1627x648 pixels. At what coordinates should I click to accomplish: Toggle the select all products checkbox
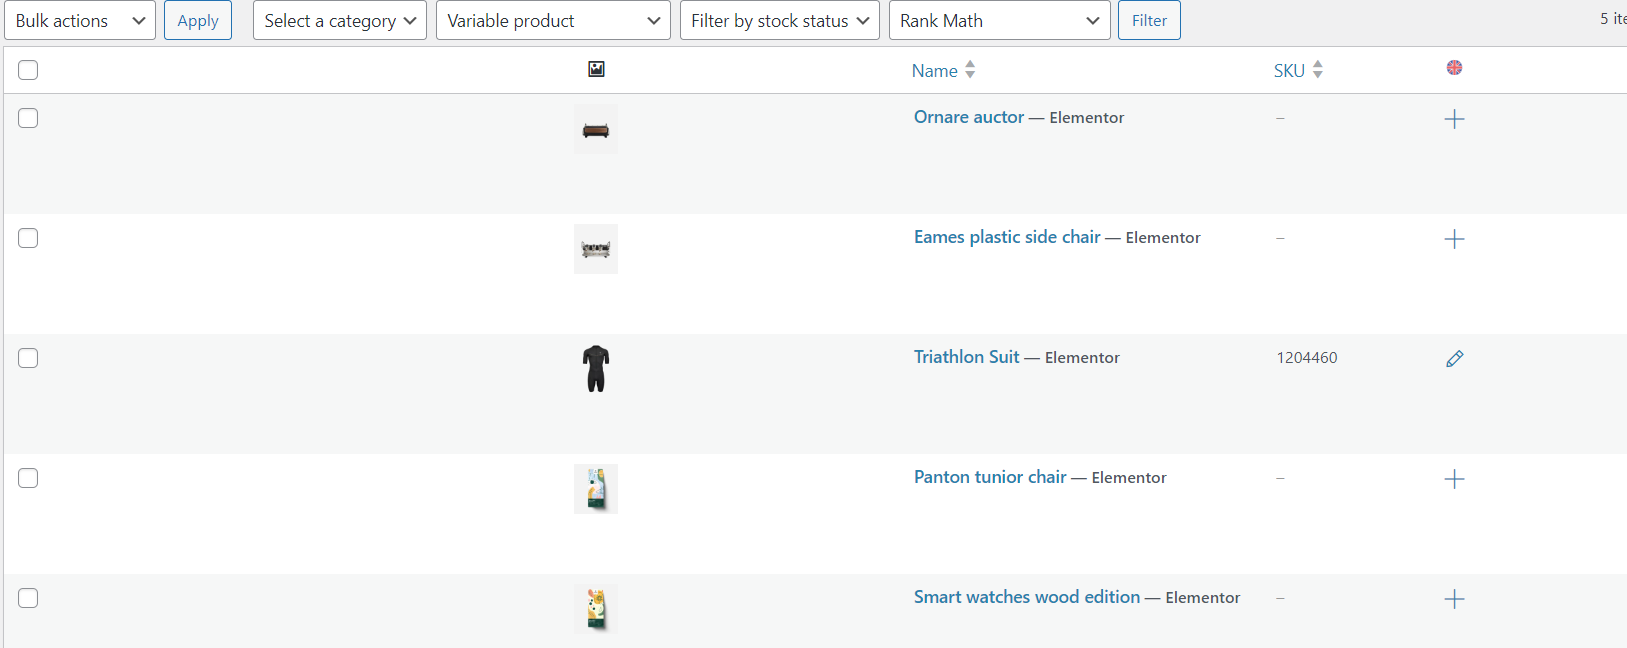(28, 70)
